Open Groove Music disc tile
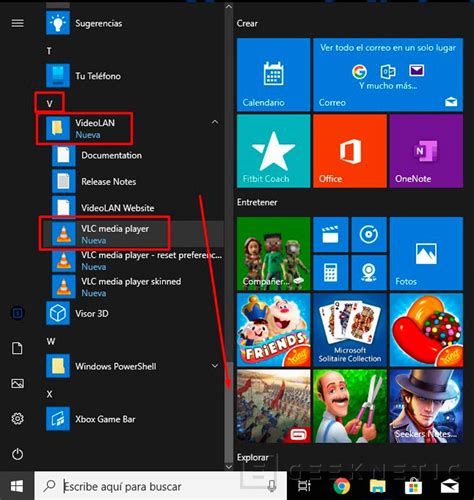This screenshot has width=474, height=500. click(x=369, y=234)
